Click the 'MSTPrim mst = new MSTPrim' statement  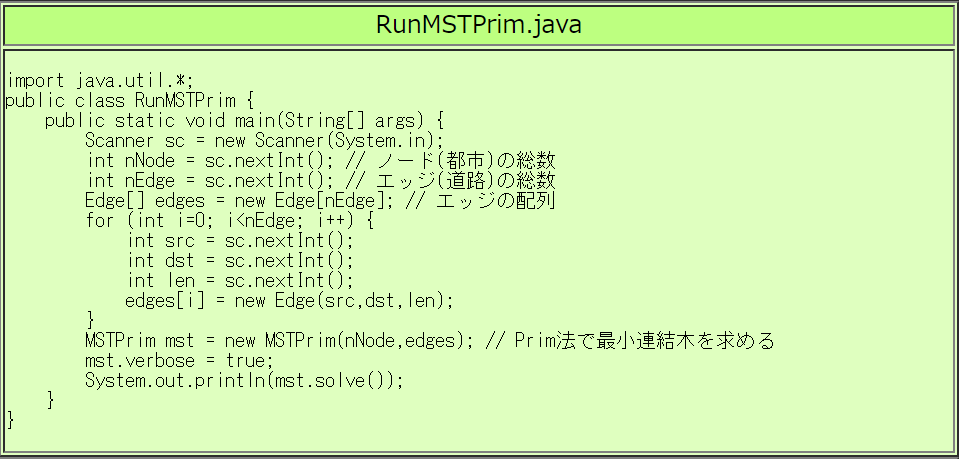[x=278, y=340]
